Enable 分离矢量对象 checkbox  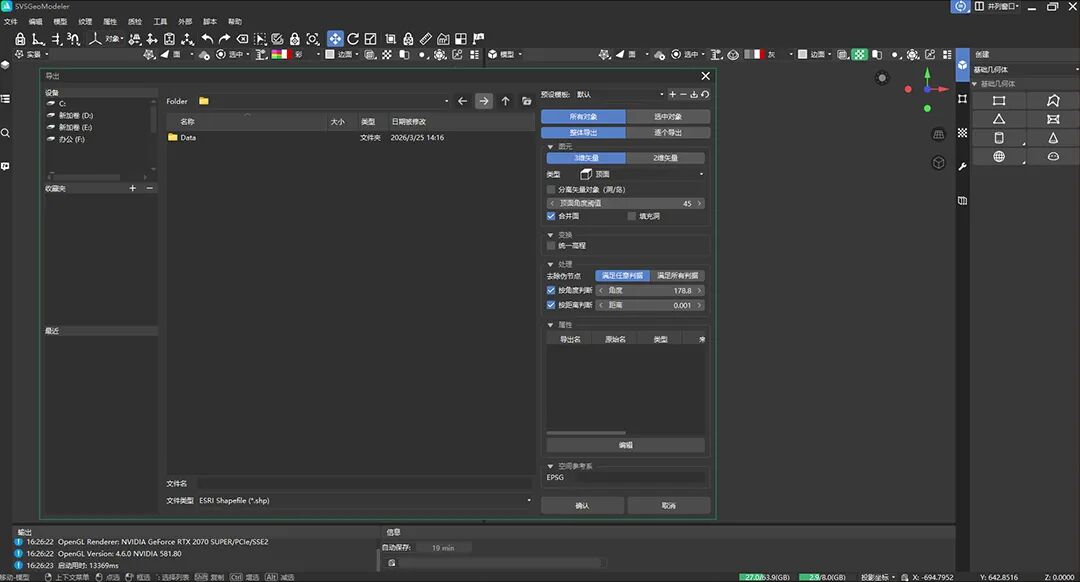click(x=551, y=189)
